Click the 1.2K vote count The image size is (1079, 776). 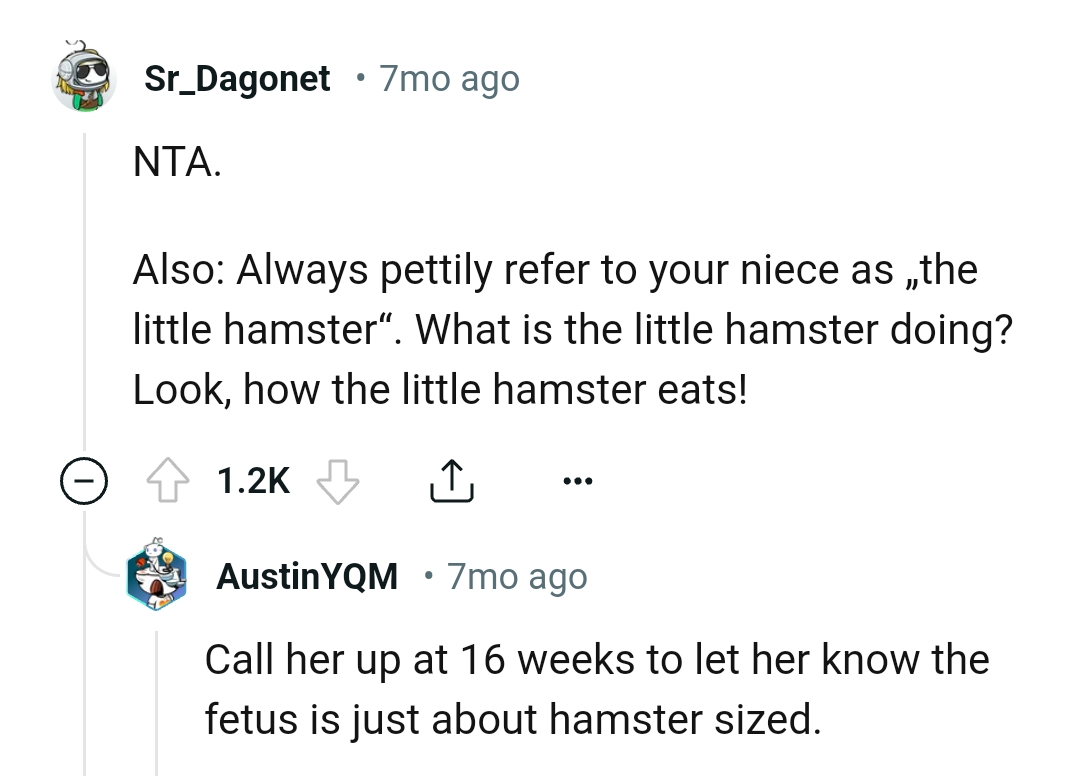coord(252,479)
